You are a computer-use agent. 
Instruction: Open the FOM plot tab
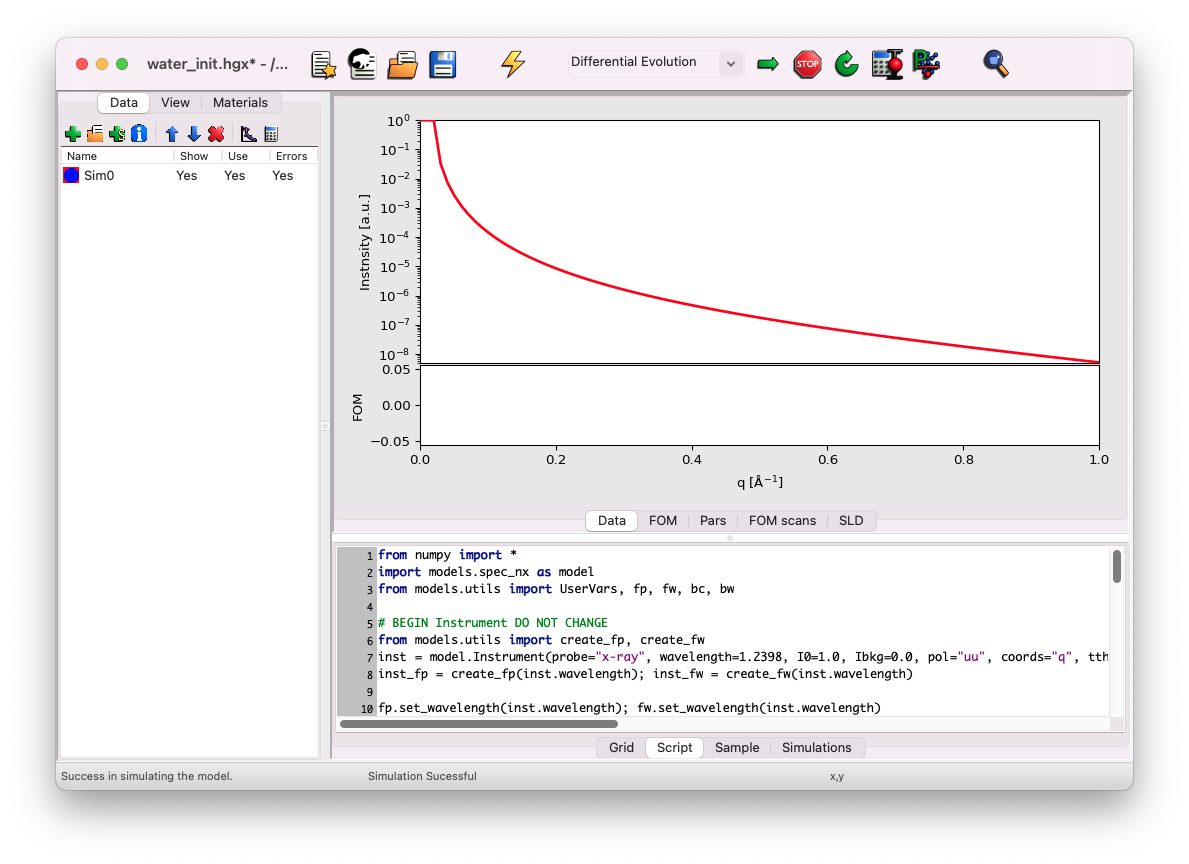point(663,520)
